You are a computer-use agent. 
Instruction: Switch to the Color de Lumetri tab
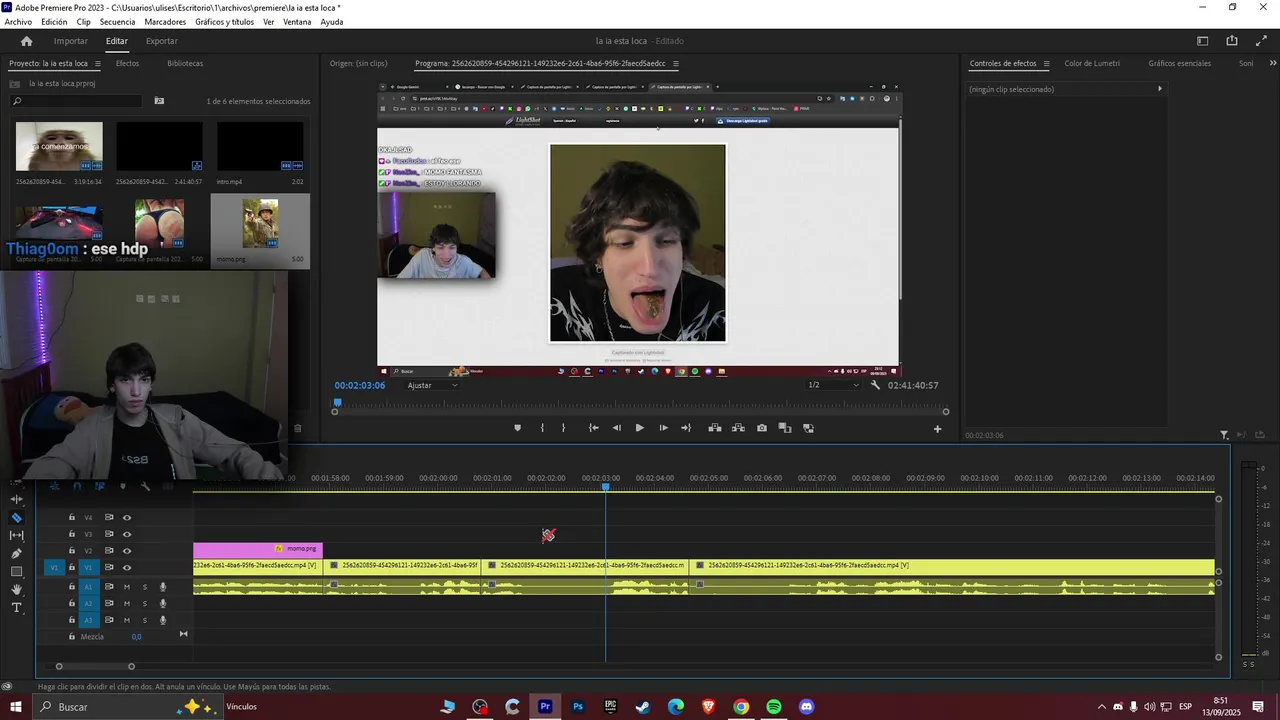[x=1092, y=64]
